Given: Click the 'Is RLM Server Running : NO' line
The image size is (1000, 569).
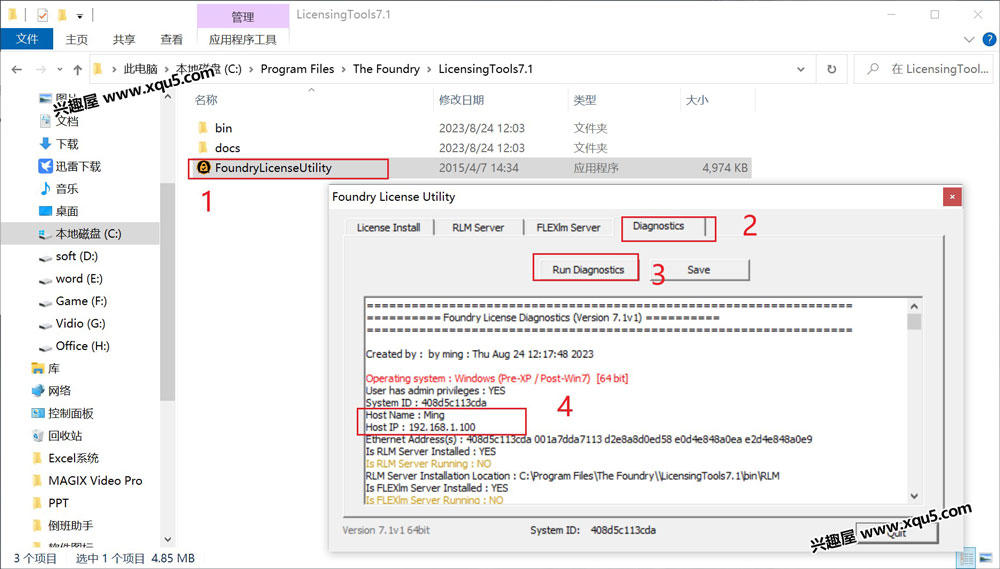Looking at the screenshot, I should [429, 464].
